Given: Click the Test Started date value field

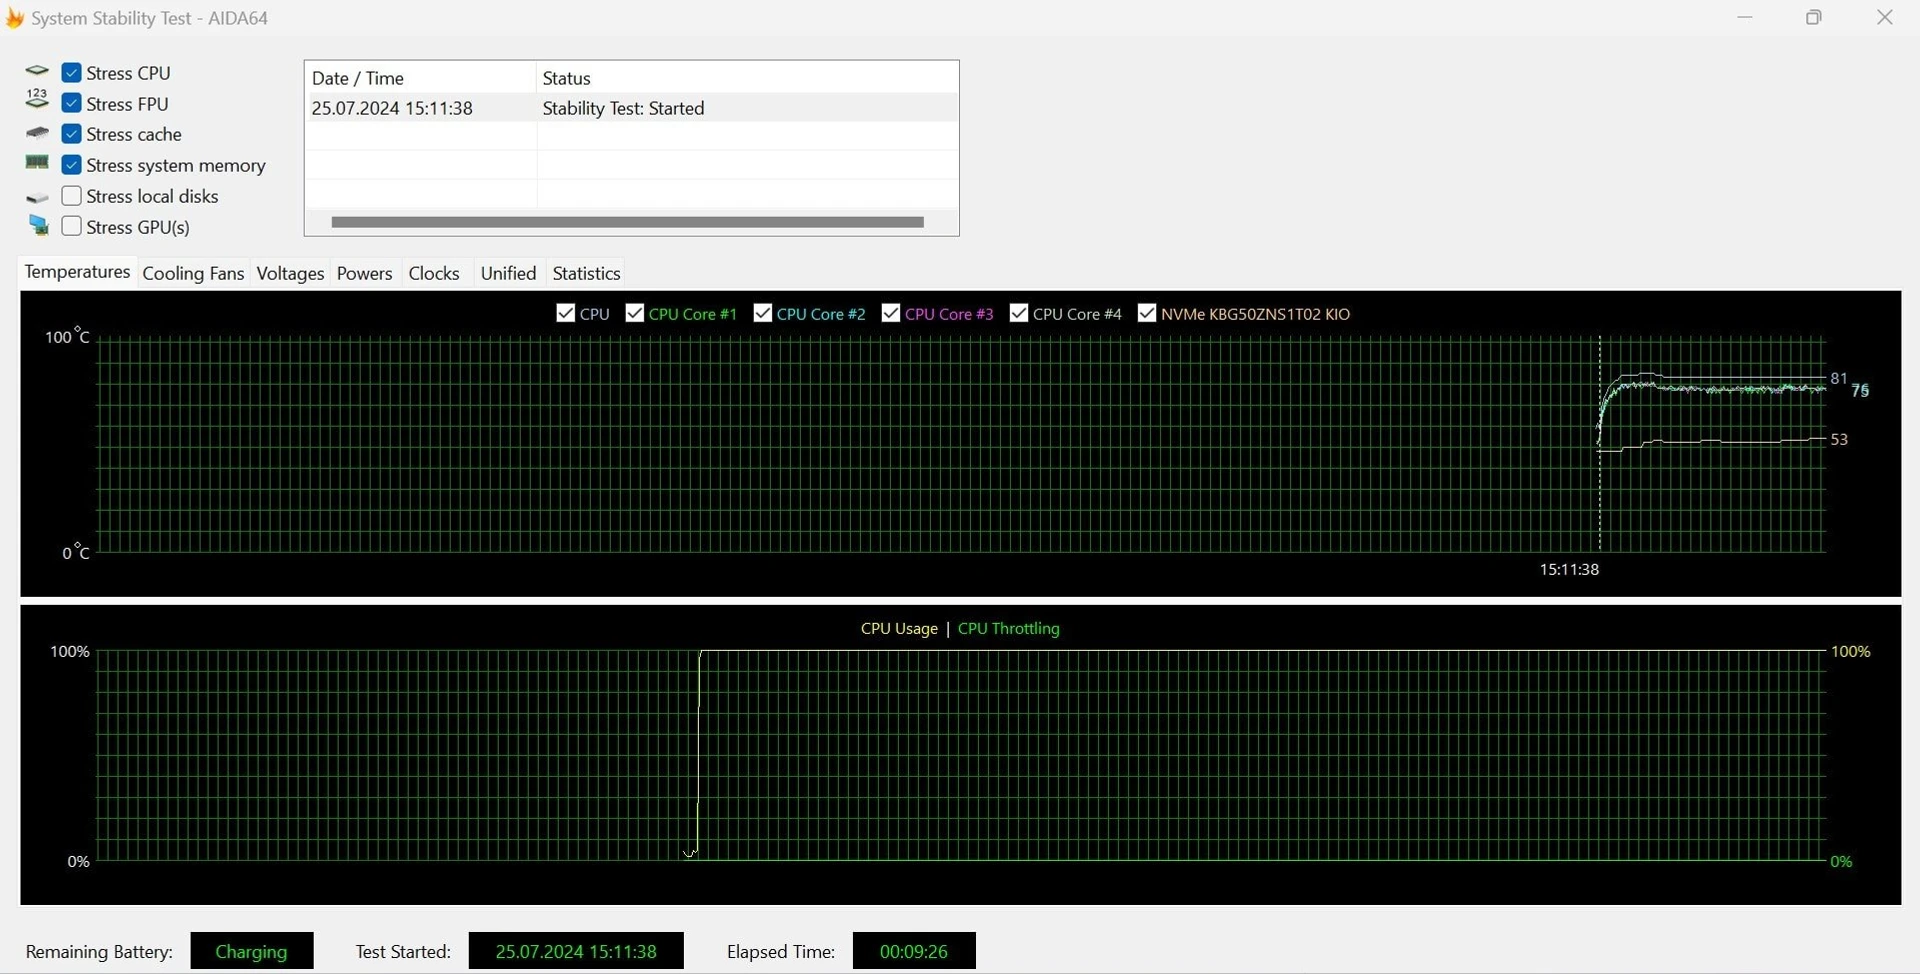Looking at the screenshot, I should [576, 951].
